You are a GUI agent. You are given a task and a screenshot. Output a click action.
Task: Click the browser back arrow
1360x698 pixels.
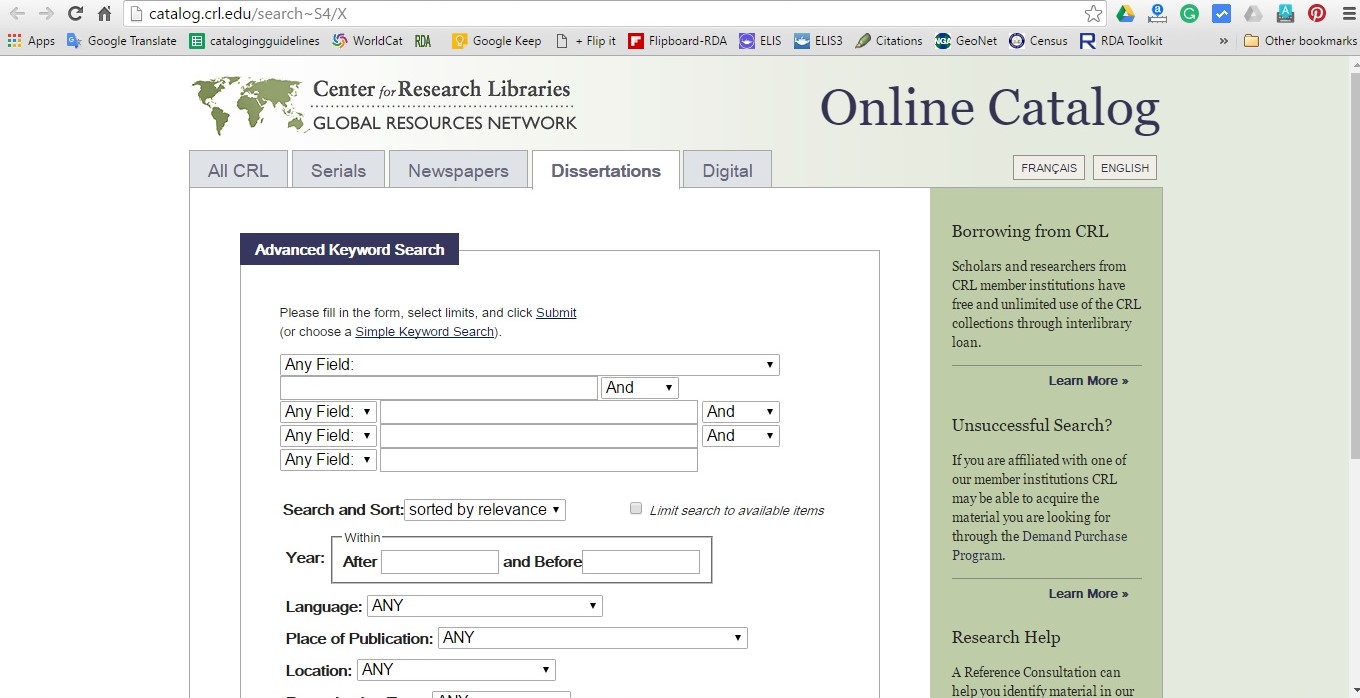(17, 14)
